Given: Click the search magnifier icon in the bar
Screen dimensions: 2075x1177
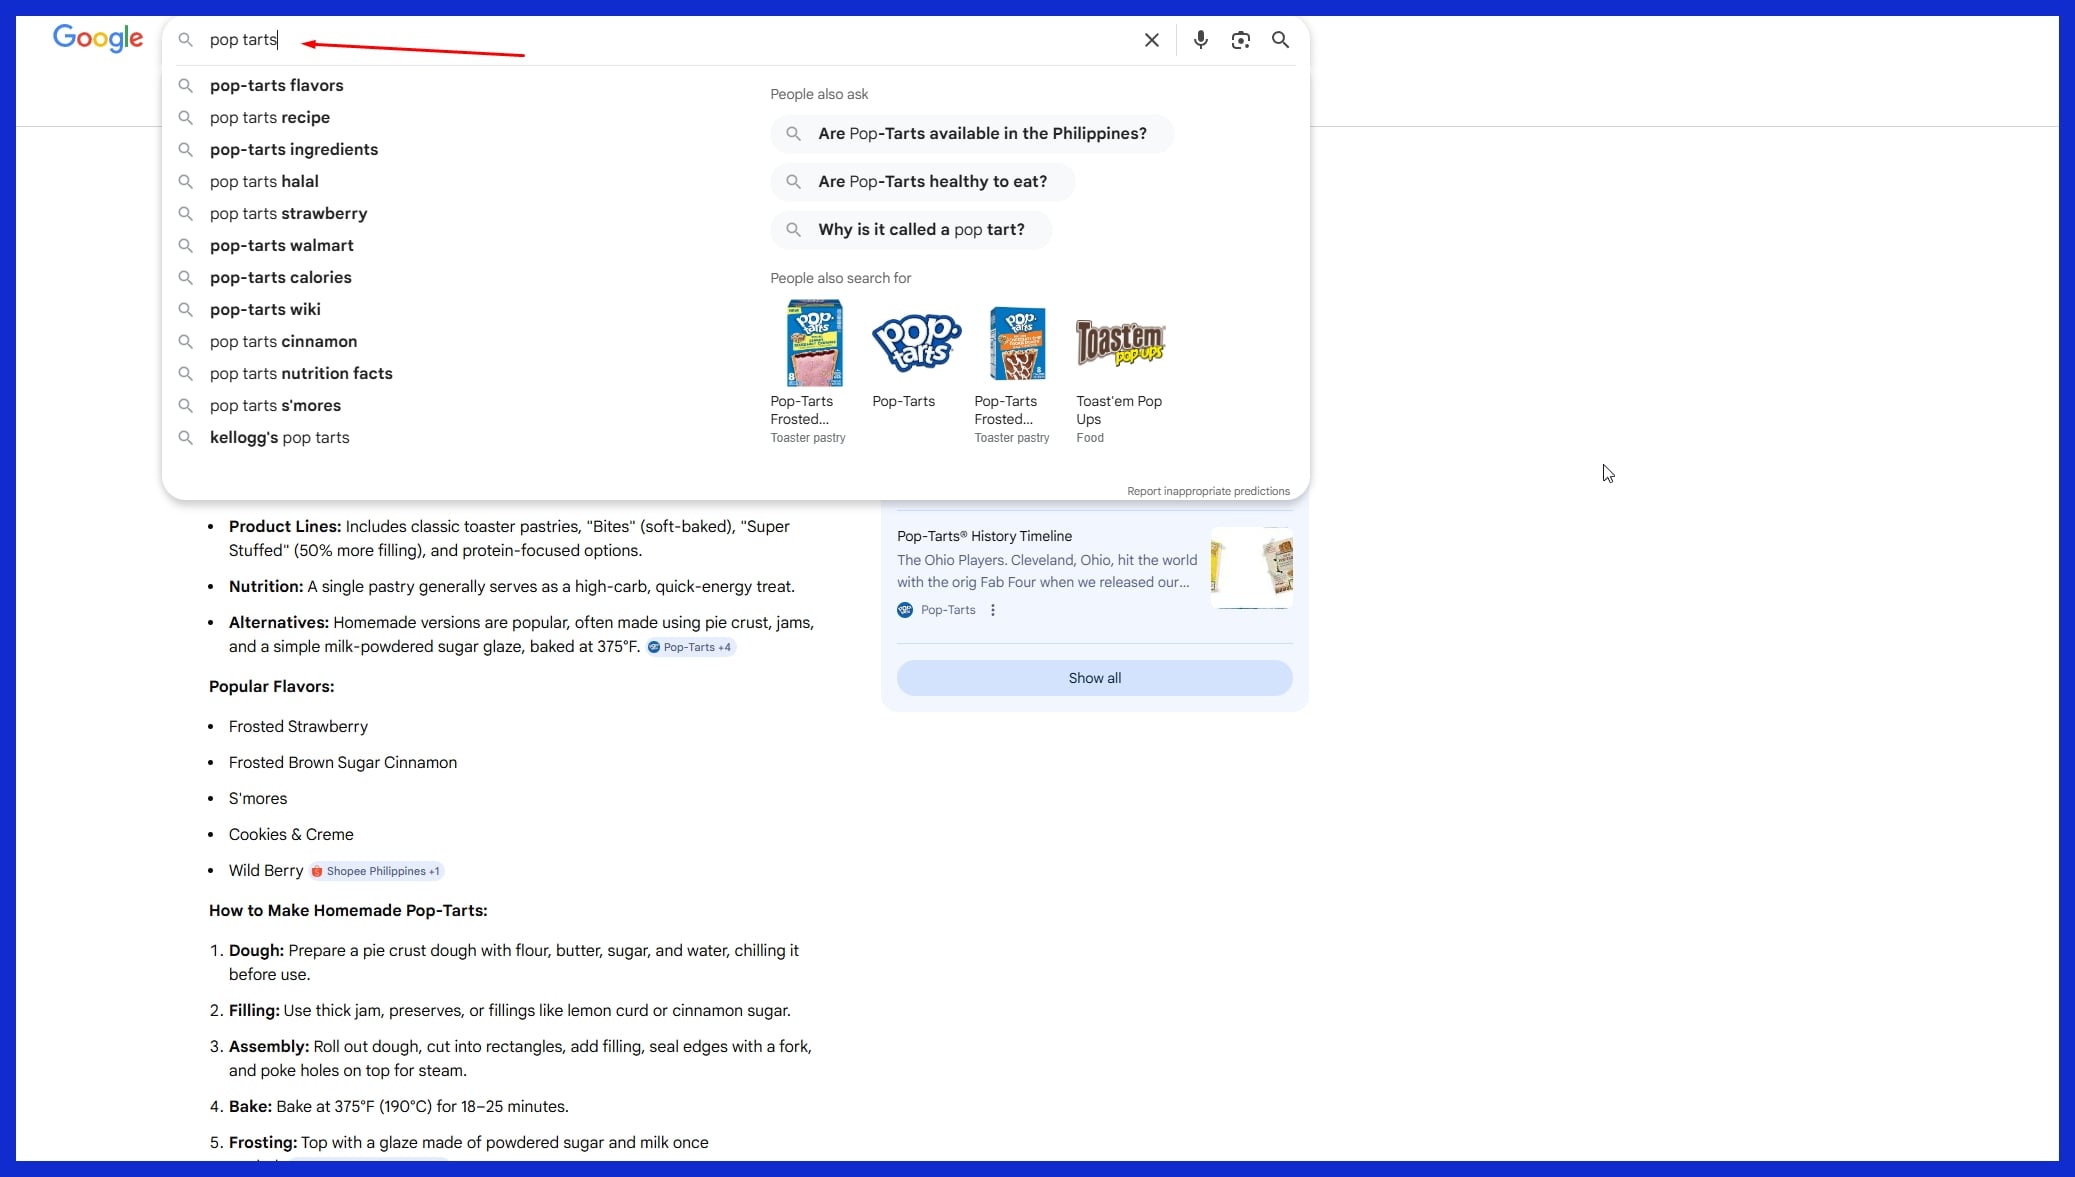Looking at the screenshot, I should coord(1280,40).
